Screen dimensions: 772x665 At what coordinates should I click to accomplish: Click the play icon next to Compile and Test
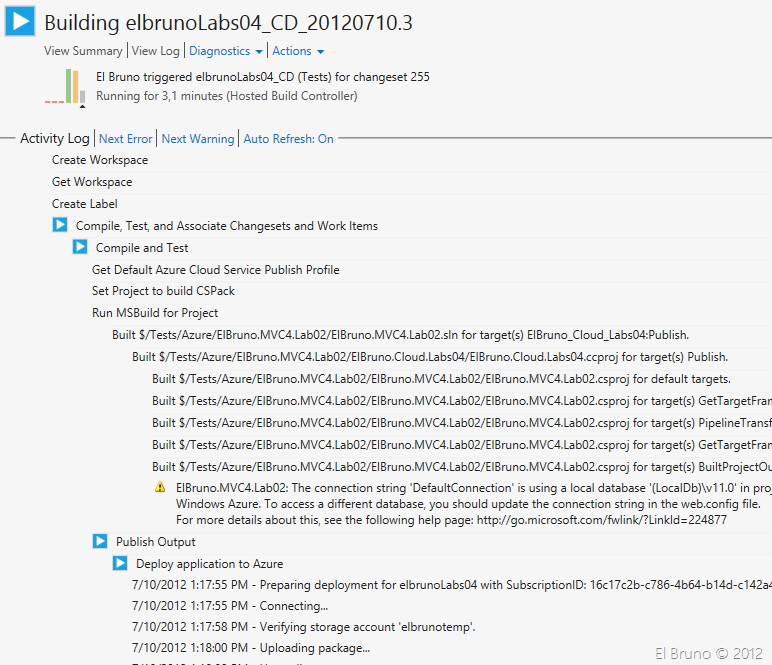pyautogui.click(x=80, y=248)
